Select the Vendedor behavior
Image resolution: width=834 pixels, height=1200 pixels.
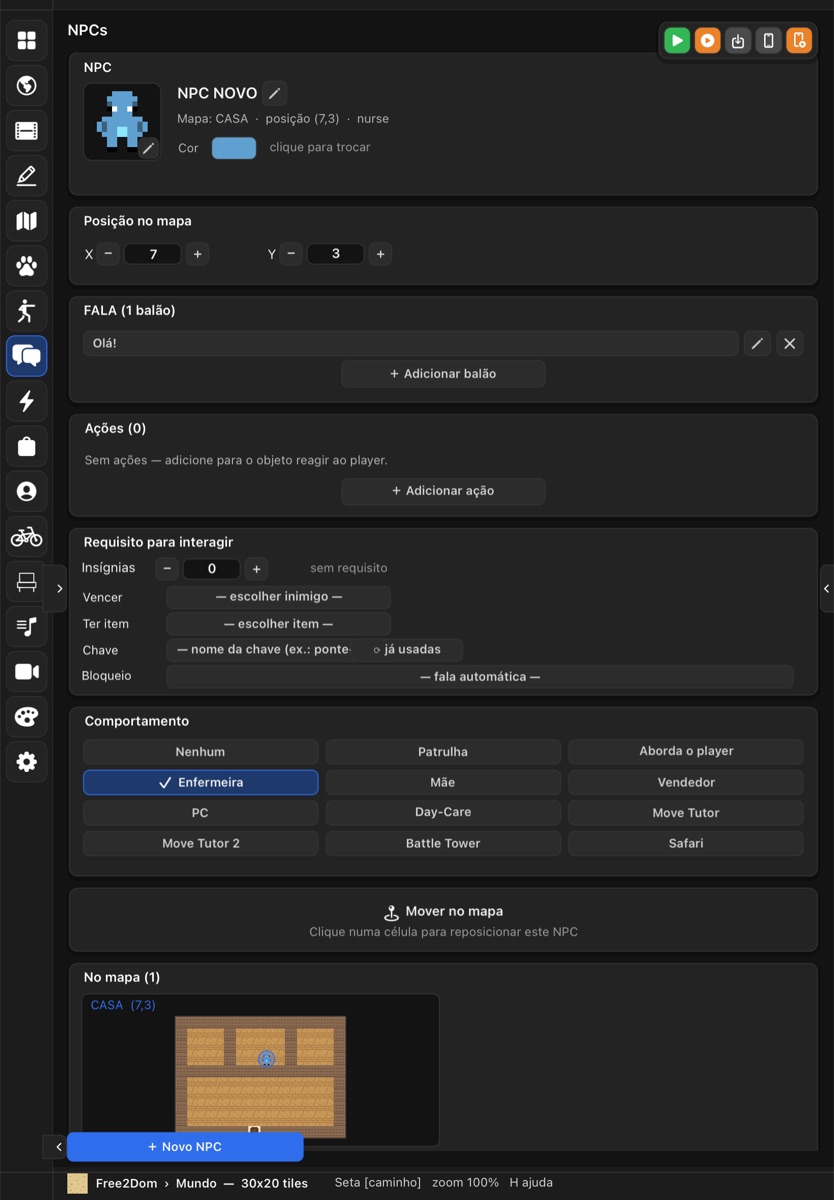click(x=686, y=782)
